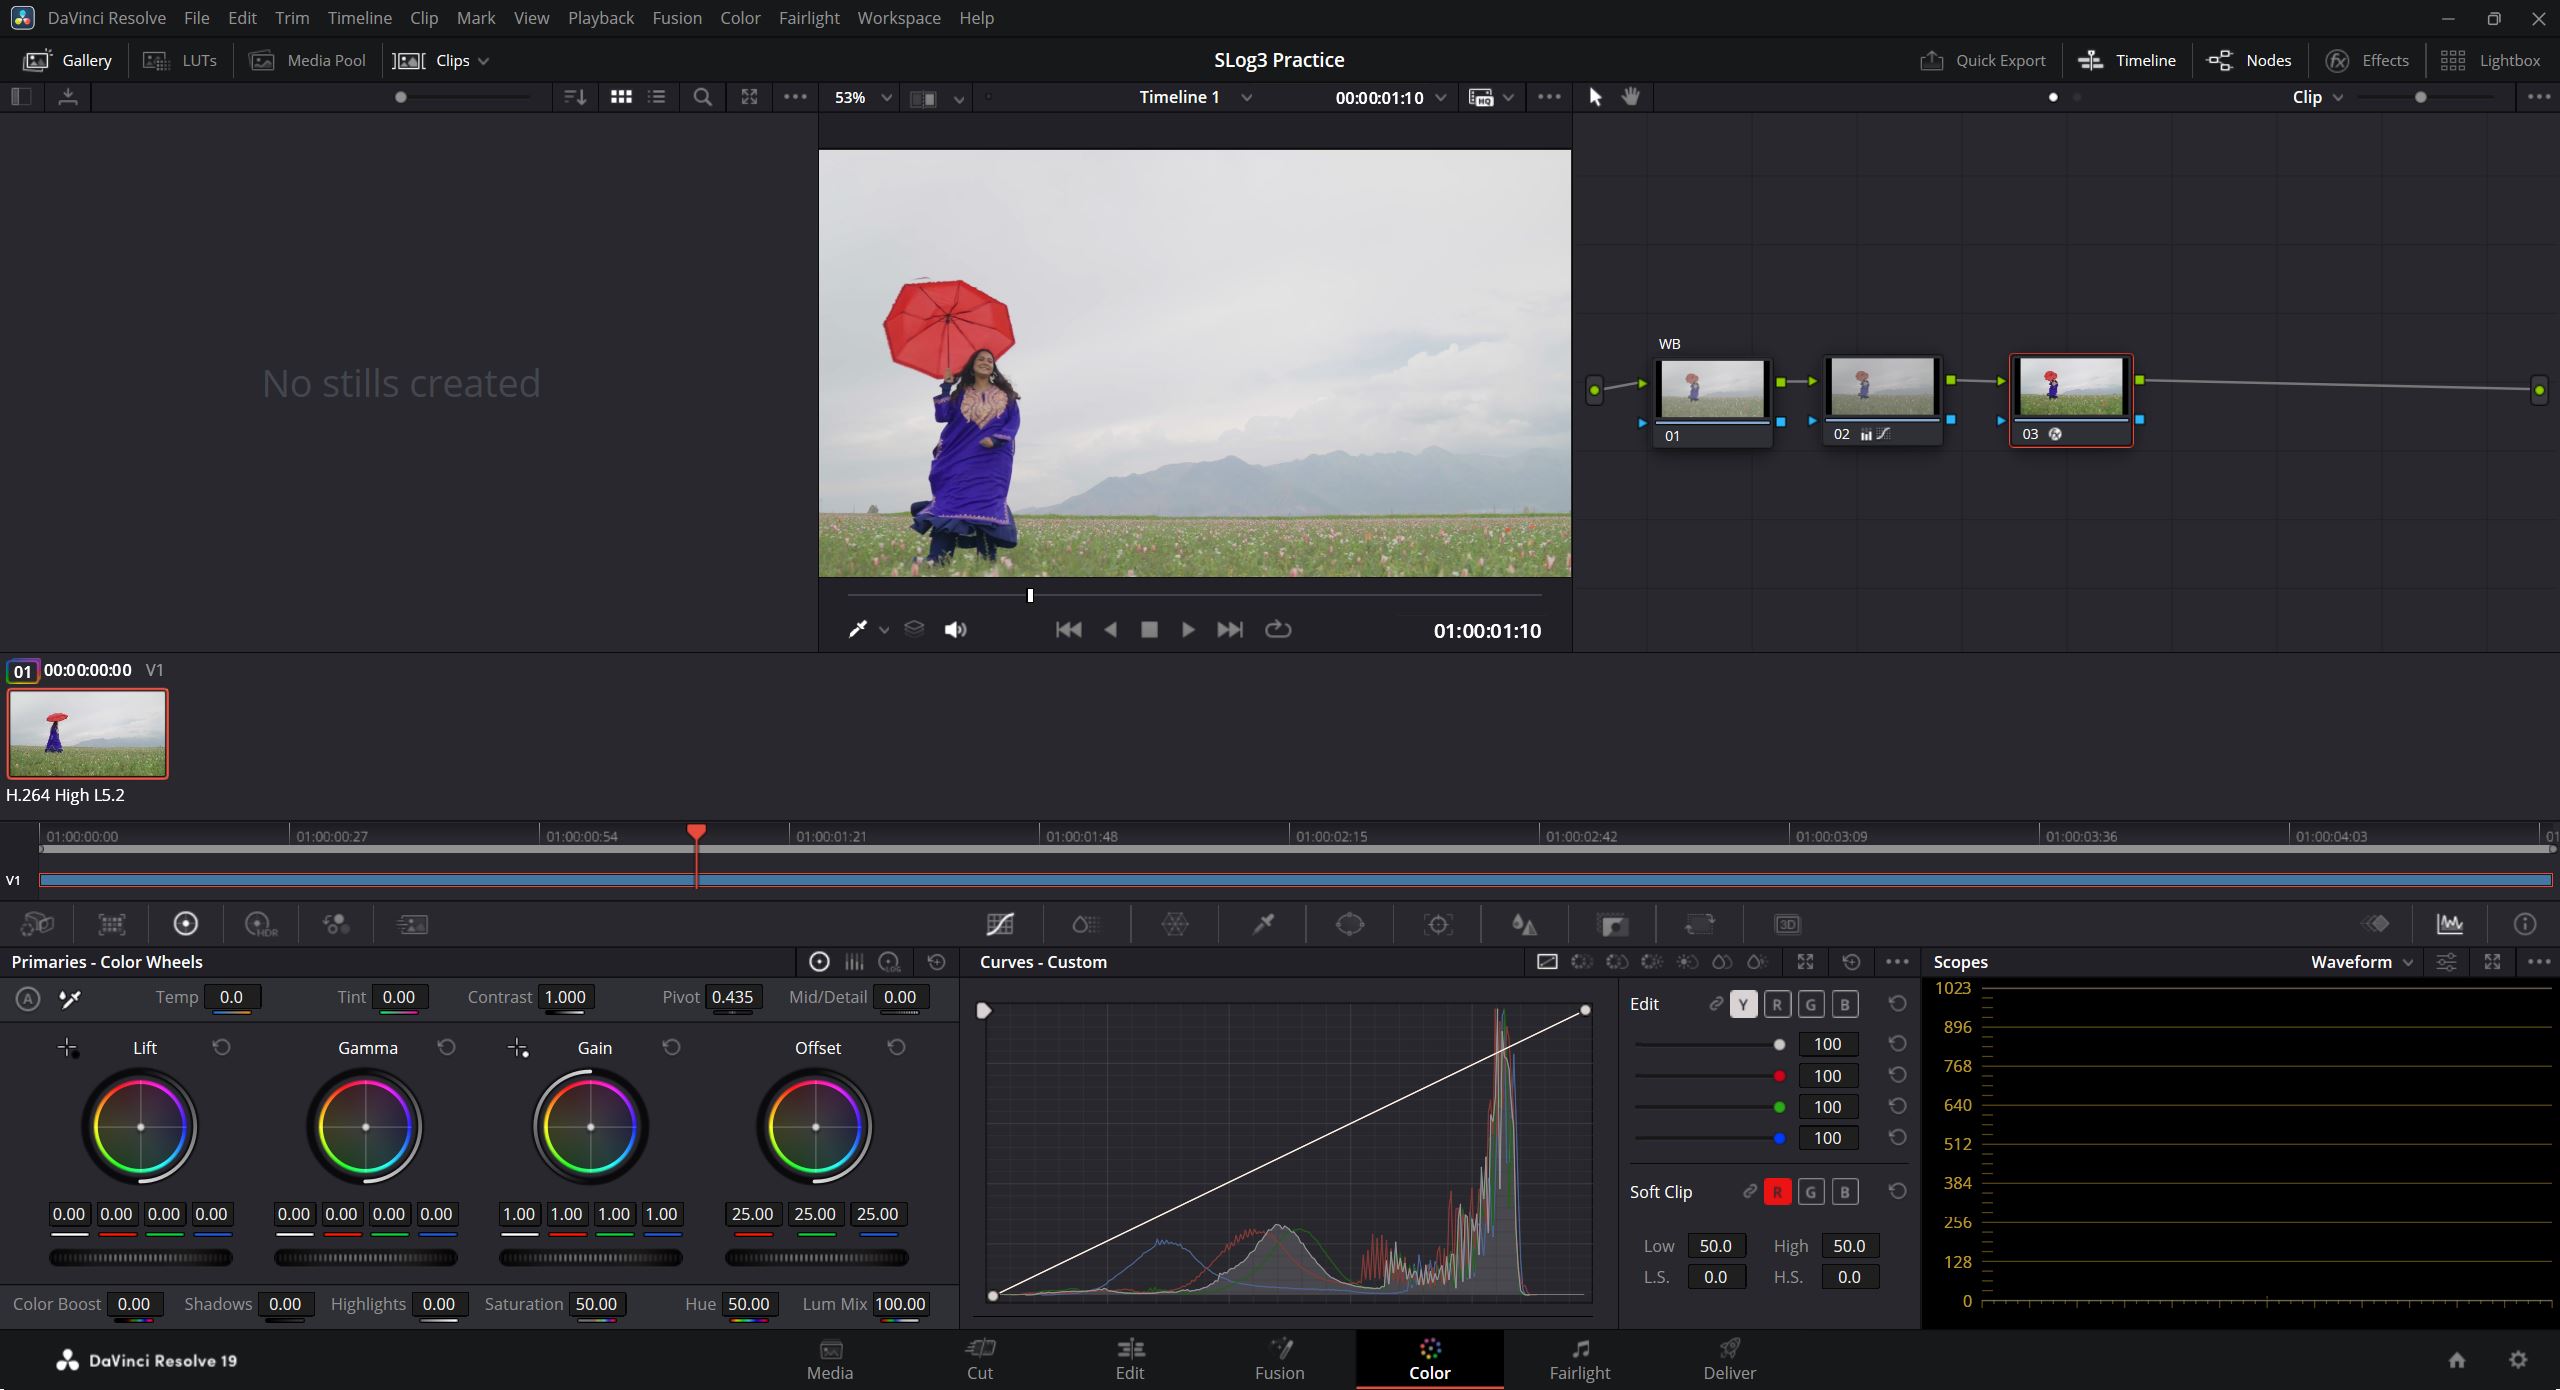2560x1390 pixels.
Task: Open the Information panel icon
Action: pos(2525,924)
